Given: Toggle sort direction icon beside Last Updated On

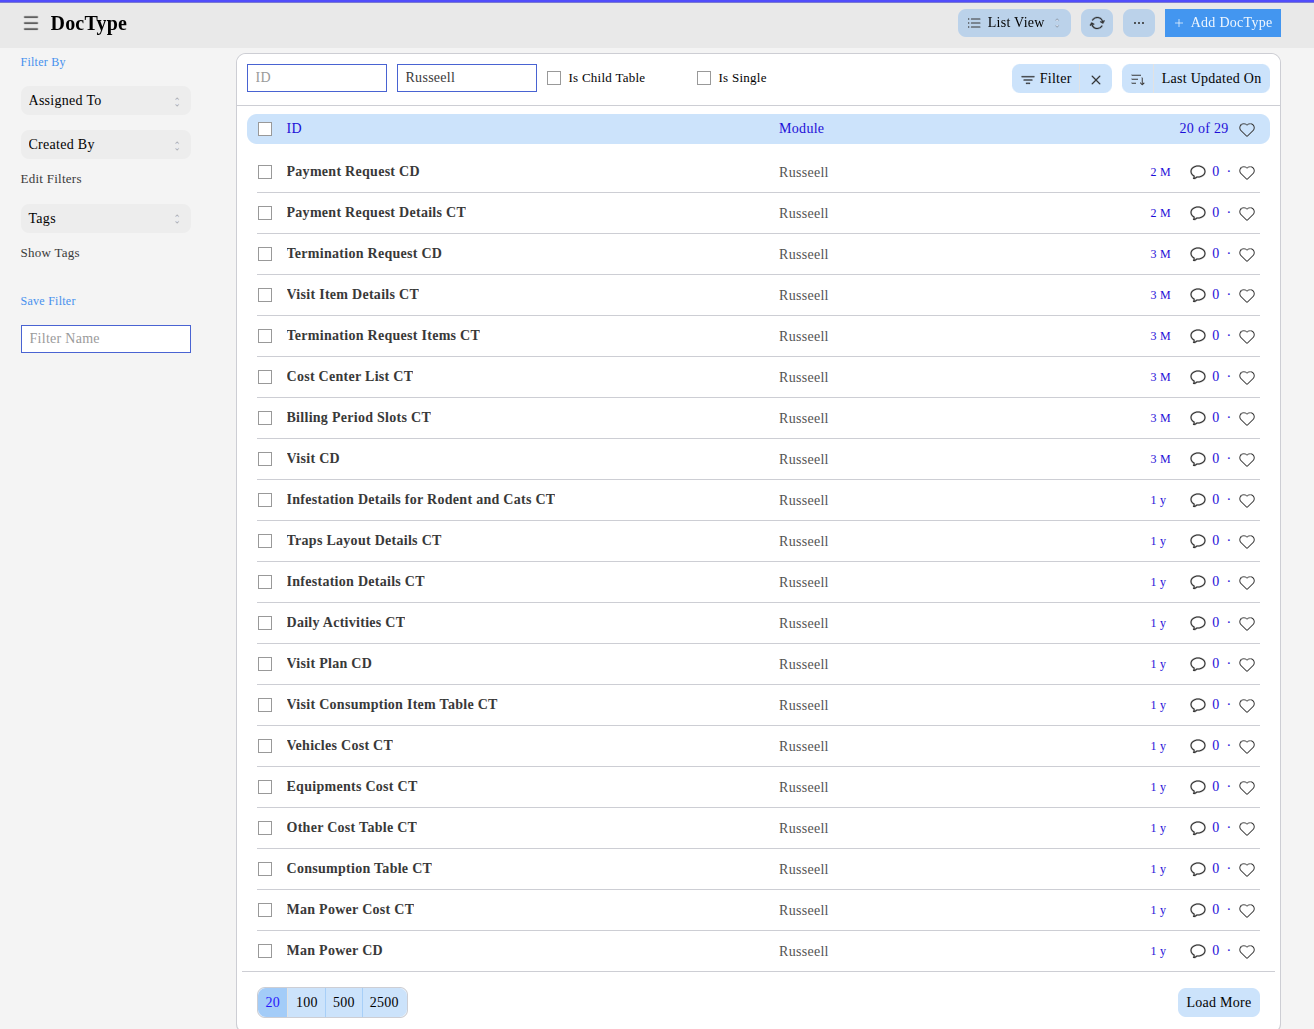Looking at the screenshot, I should pos(1138,79).
